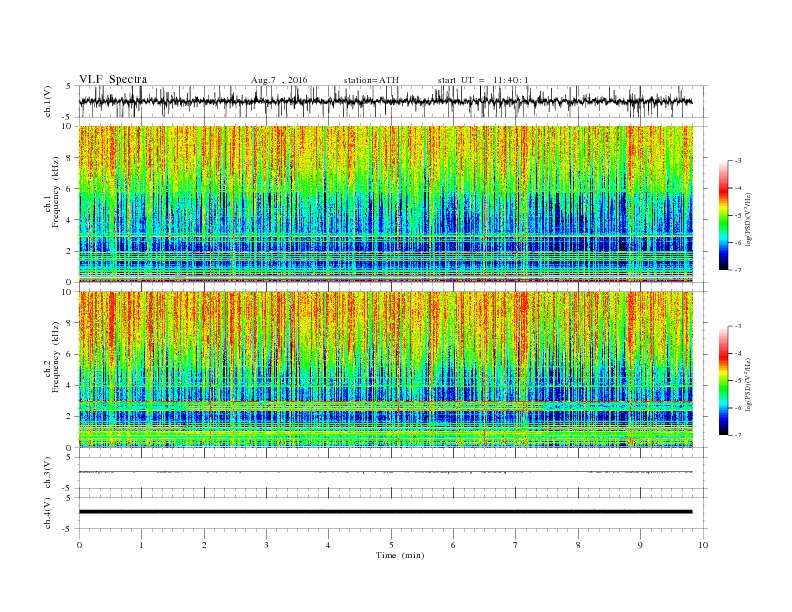Click the time axis tick label "3"

[x=266, y=545]
